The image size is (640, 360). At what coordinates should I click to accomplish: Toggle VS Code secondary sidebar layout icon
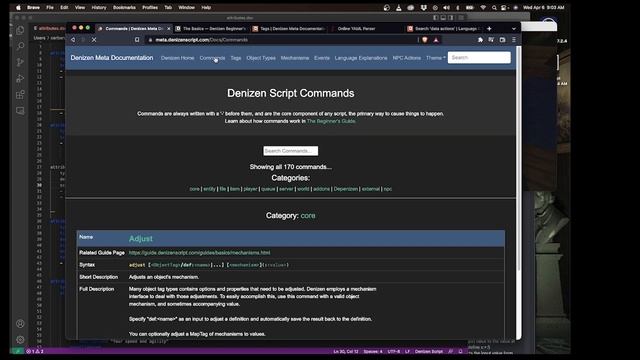point(450,18)
